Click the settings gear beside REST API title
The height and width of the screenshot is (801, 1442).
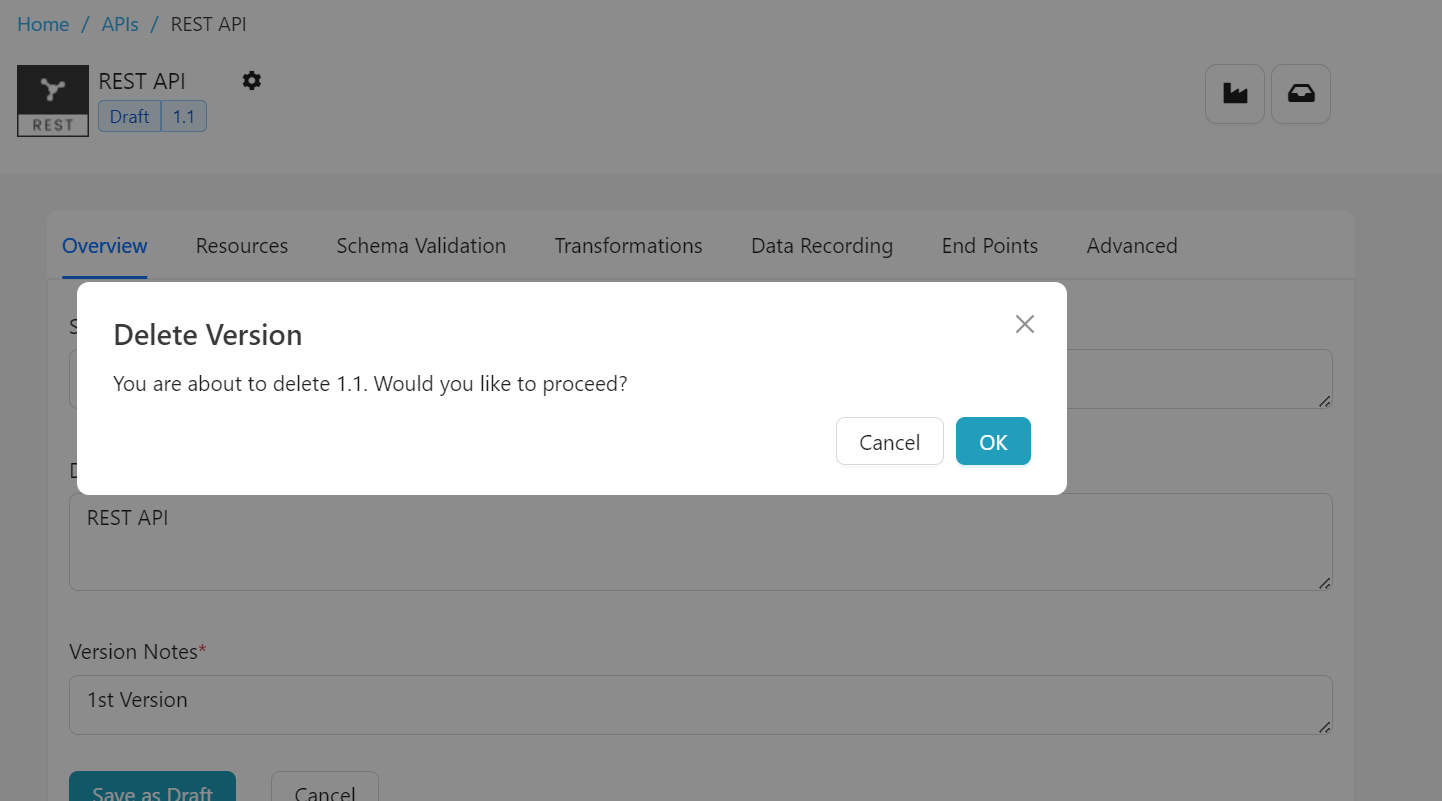click(x=252, y=81)
